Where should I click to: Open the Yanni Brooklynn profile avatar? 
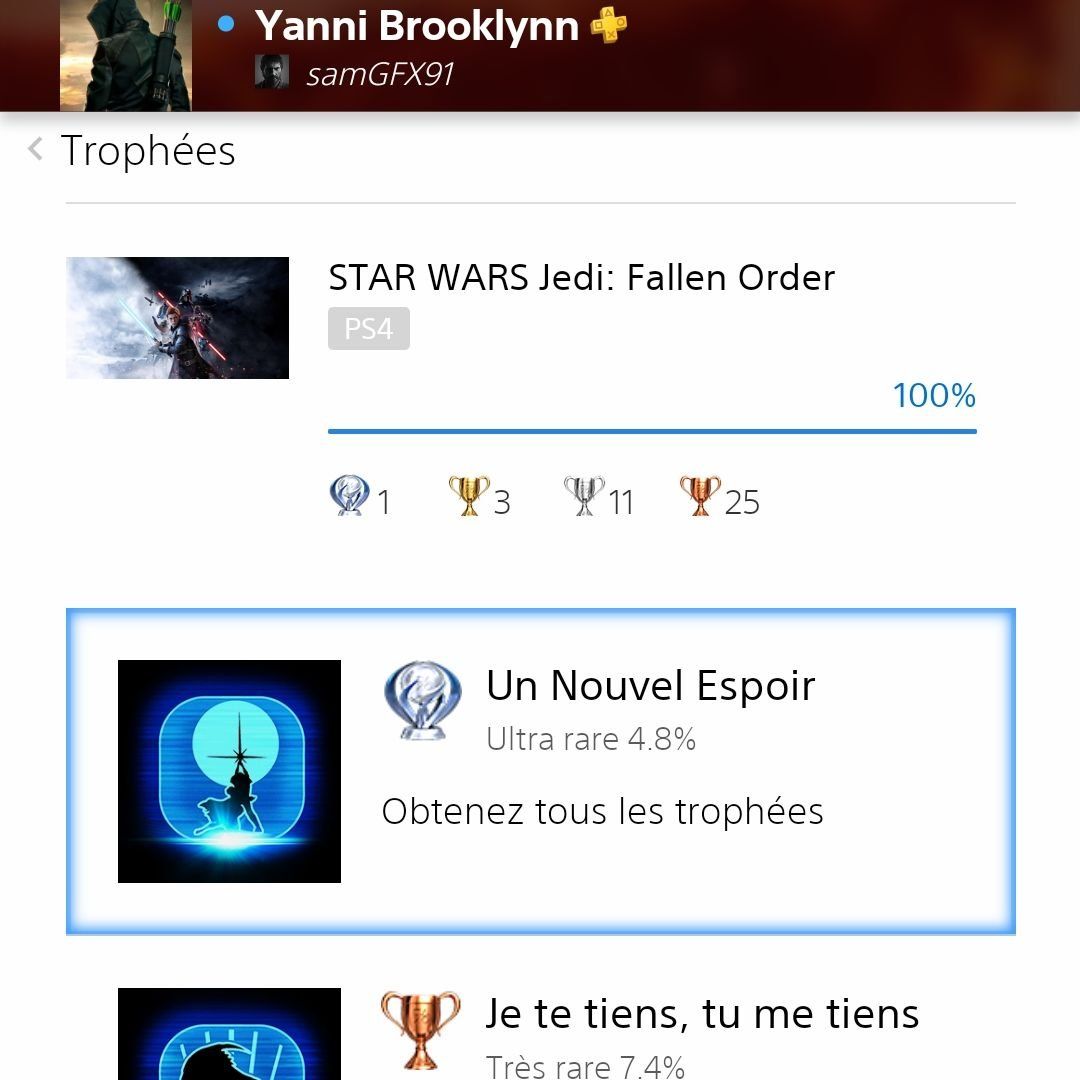[x=125, y=55]
